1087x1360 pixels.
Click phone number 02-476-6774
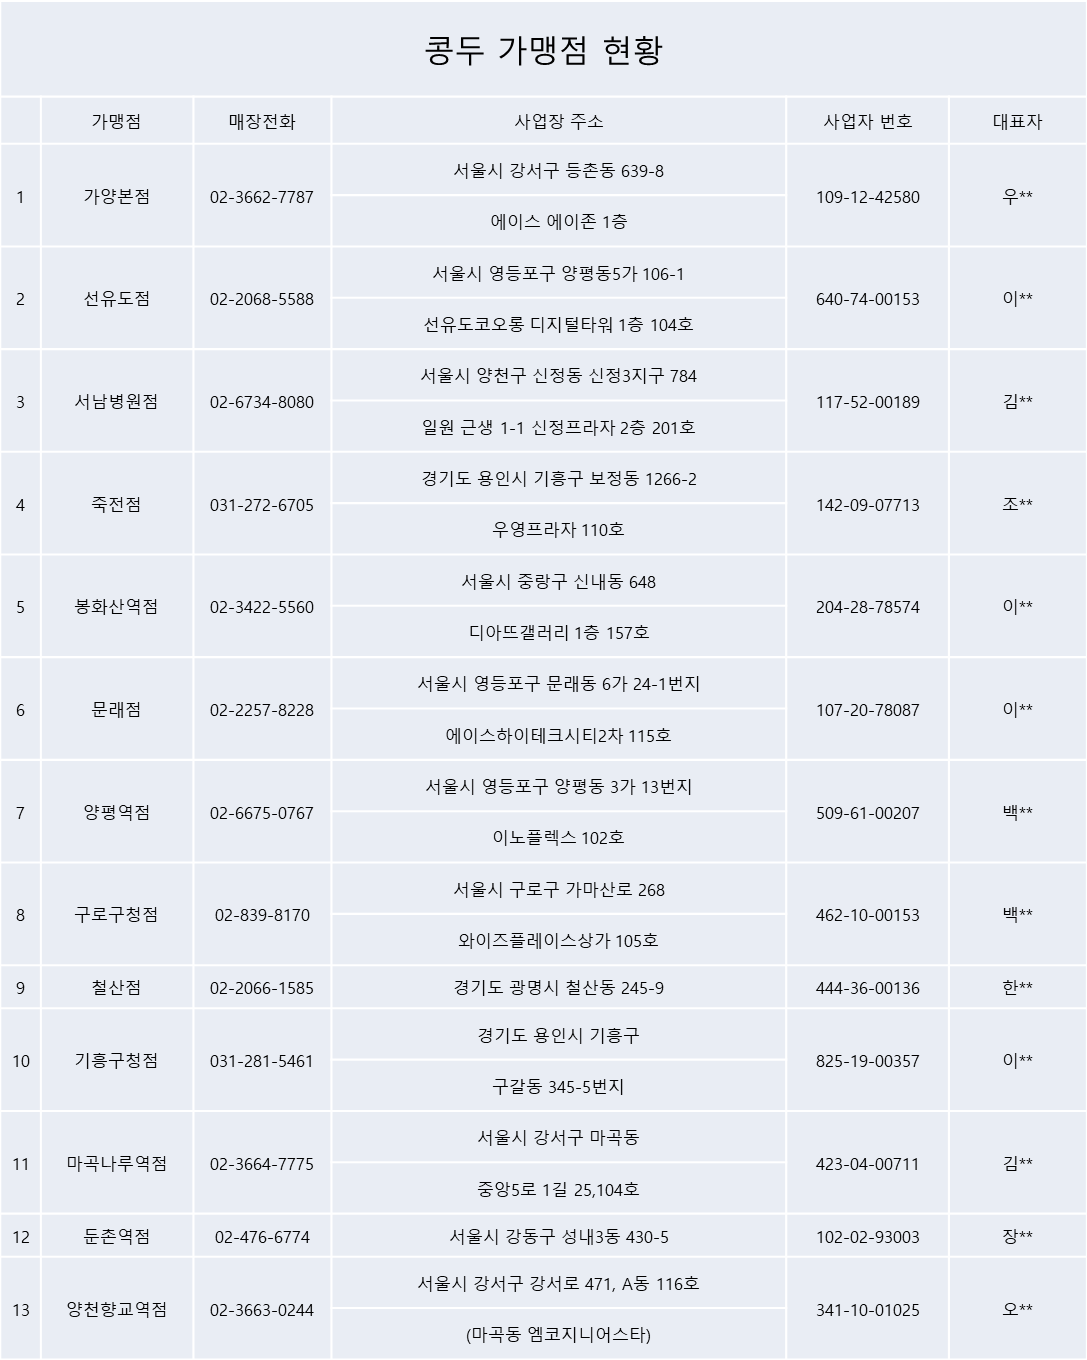[262, 1237]
